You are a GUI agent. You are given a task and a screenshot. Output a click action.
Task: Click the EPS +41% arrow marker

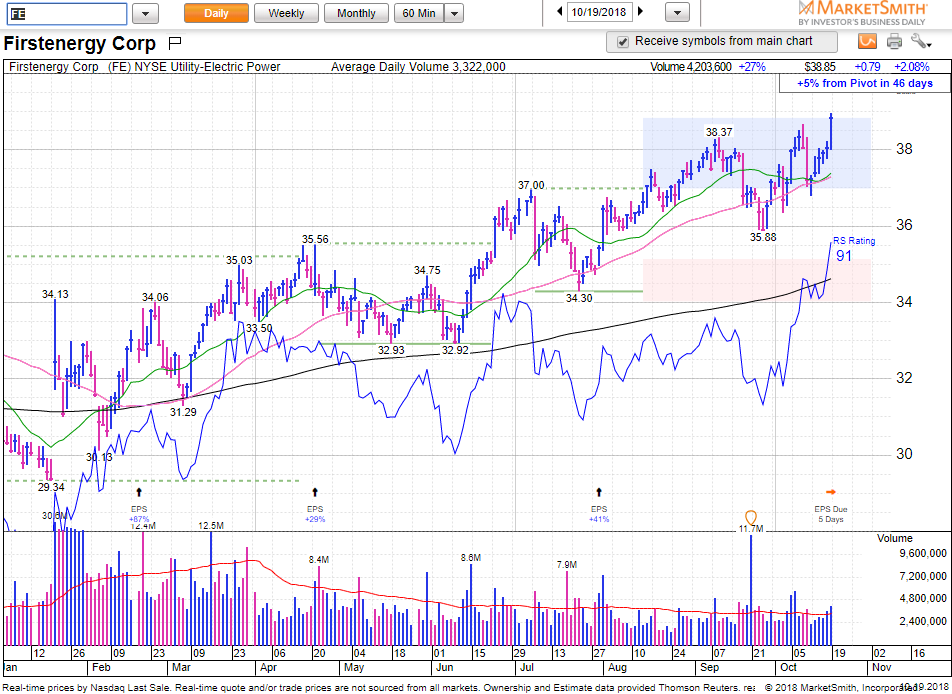click(x=599, y=492)
